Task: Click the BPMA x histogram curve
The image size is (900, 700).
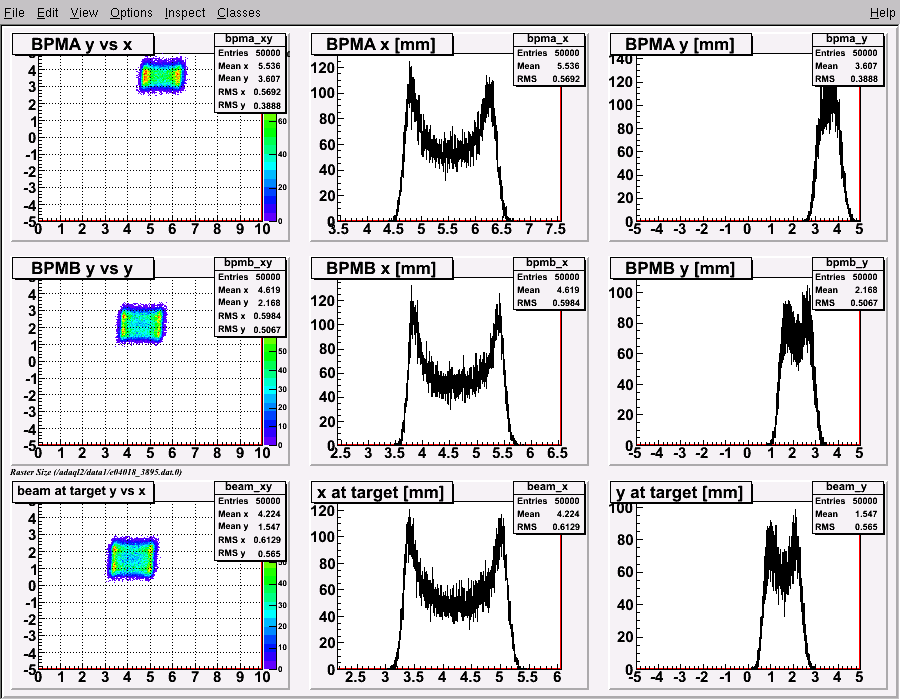Action: 449,150
